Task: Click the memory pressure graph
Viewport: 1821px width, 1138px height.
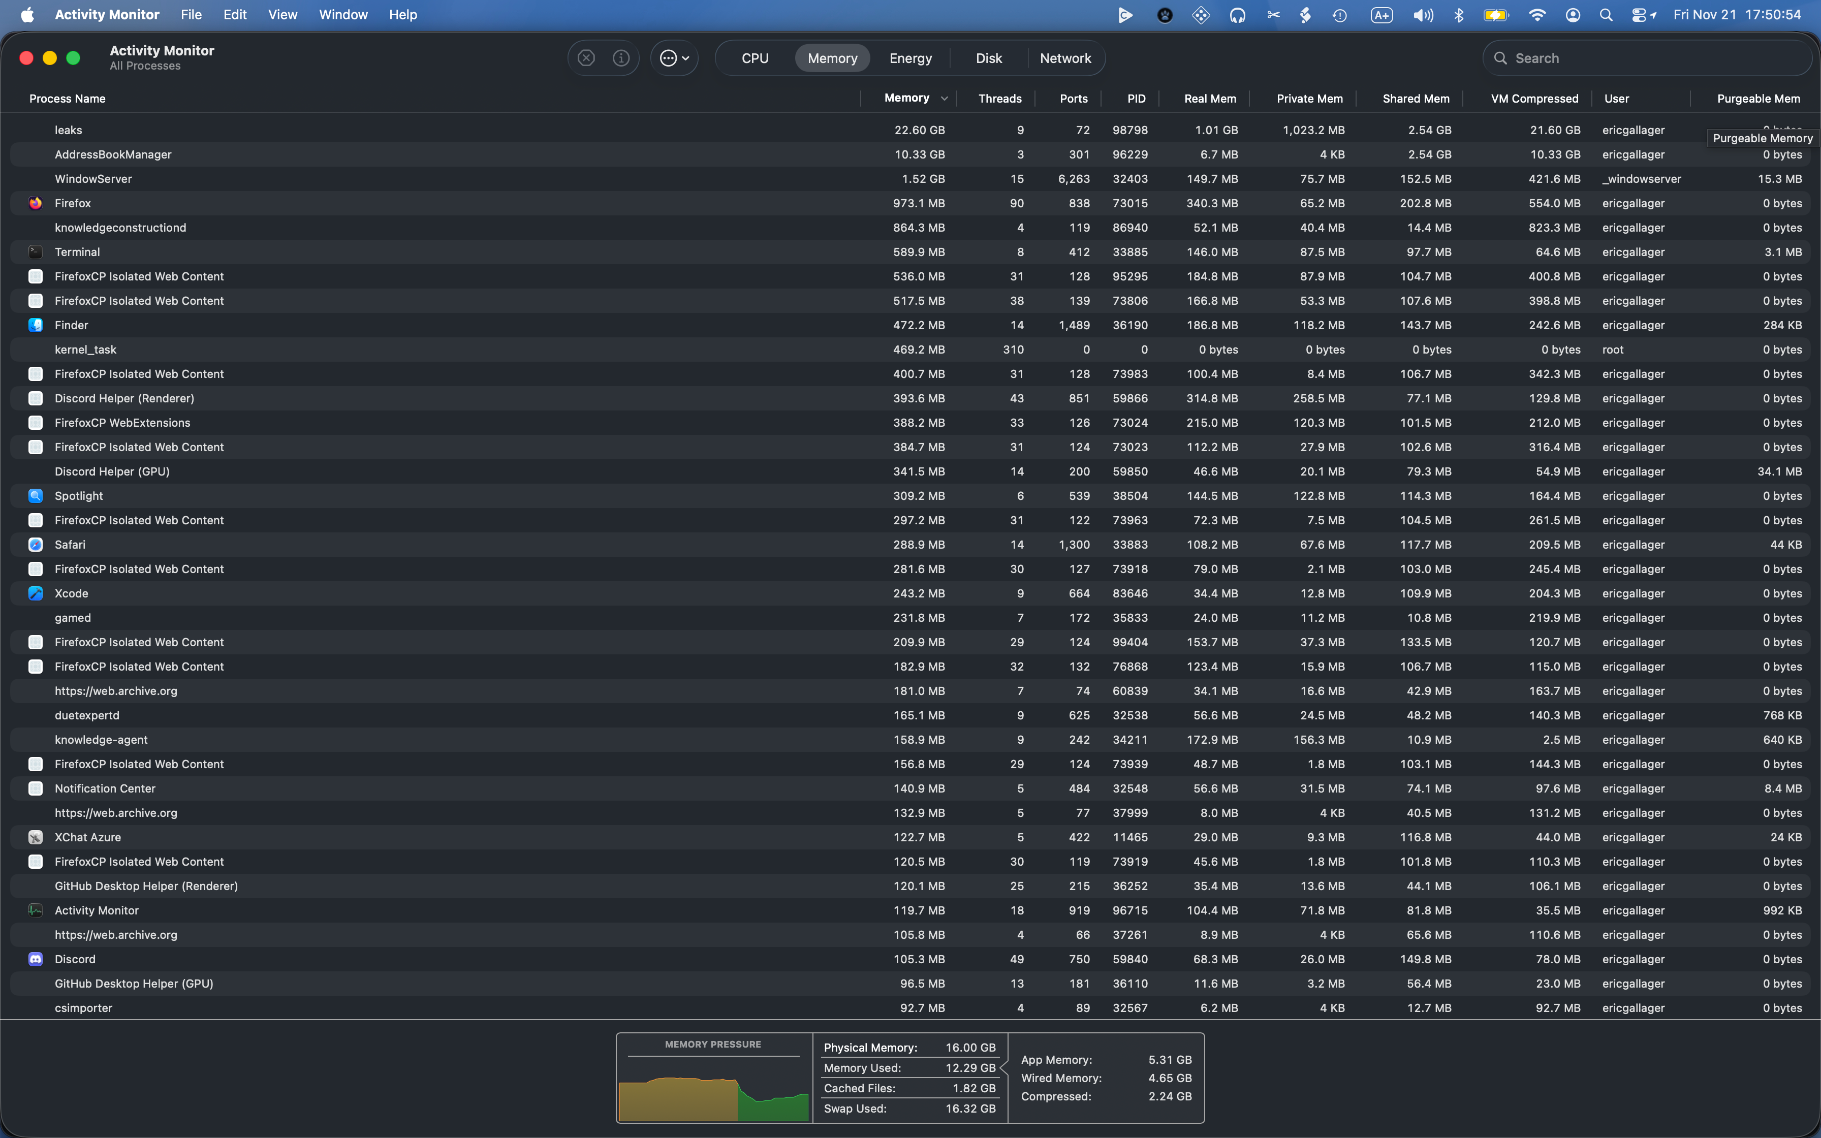Action: (x=713, y=1090)
